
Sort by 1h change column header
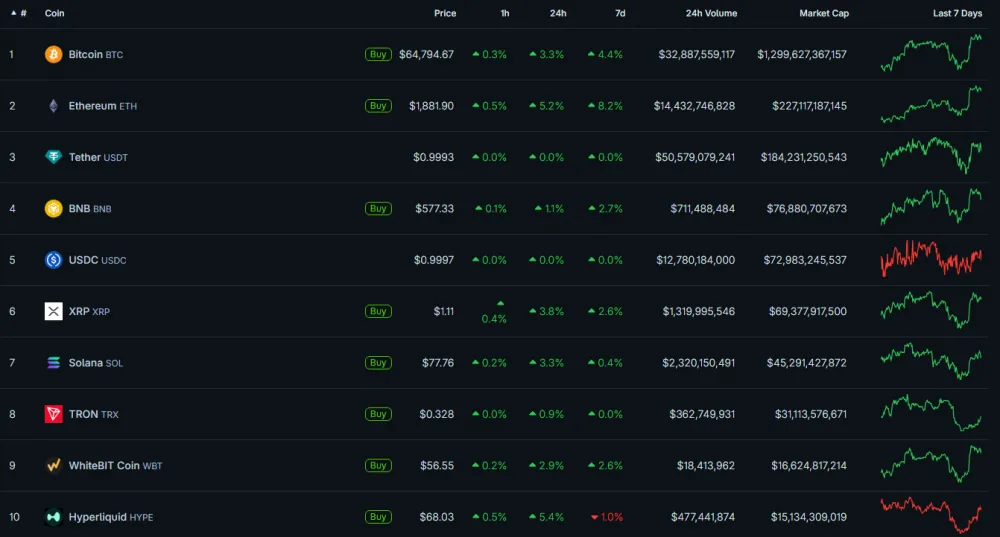coord(504,13)
